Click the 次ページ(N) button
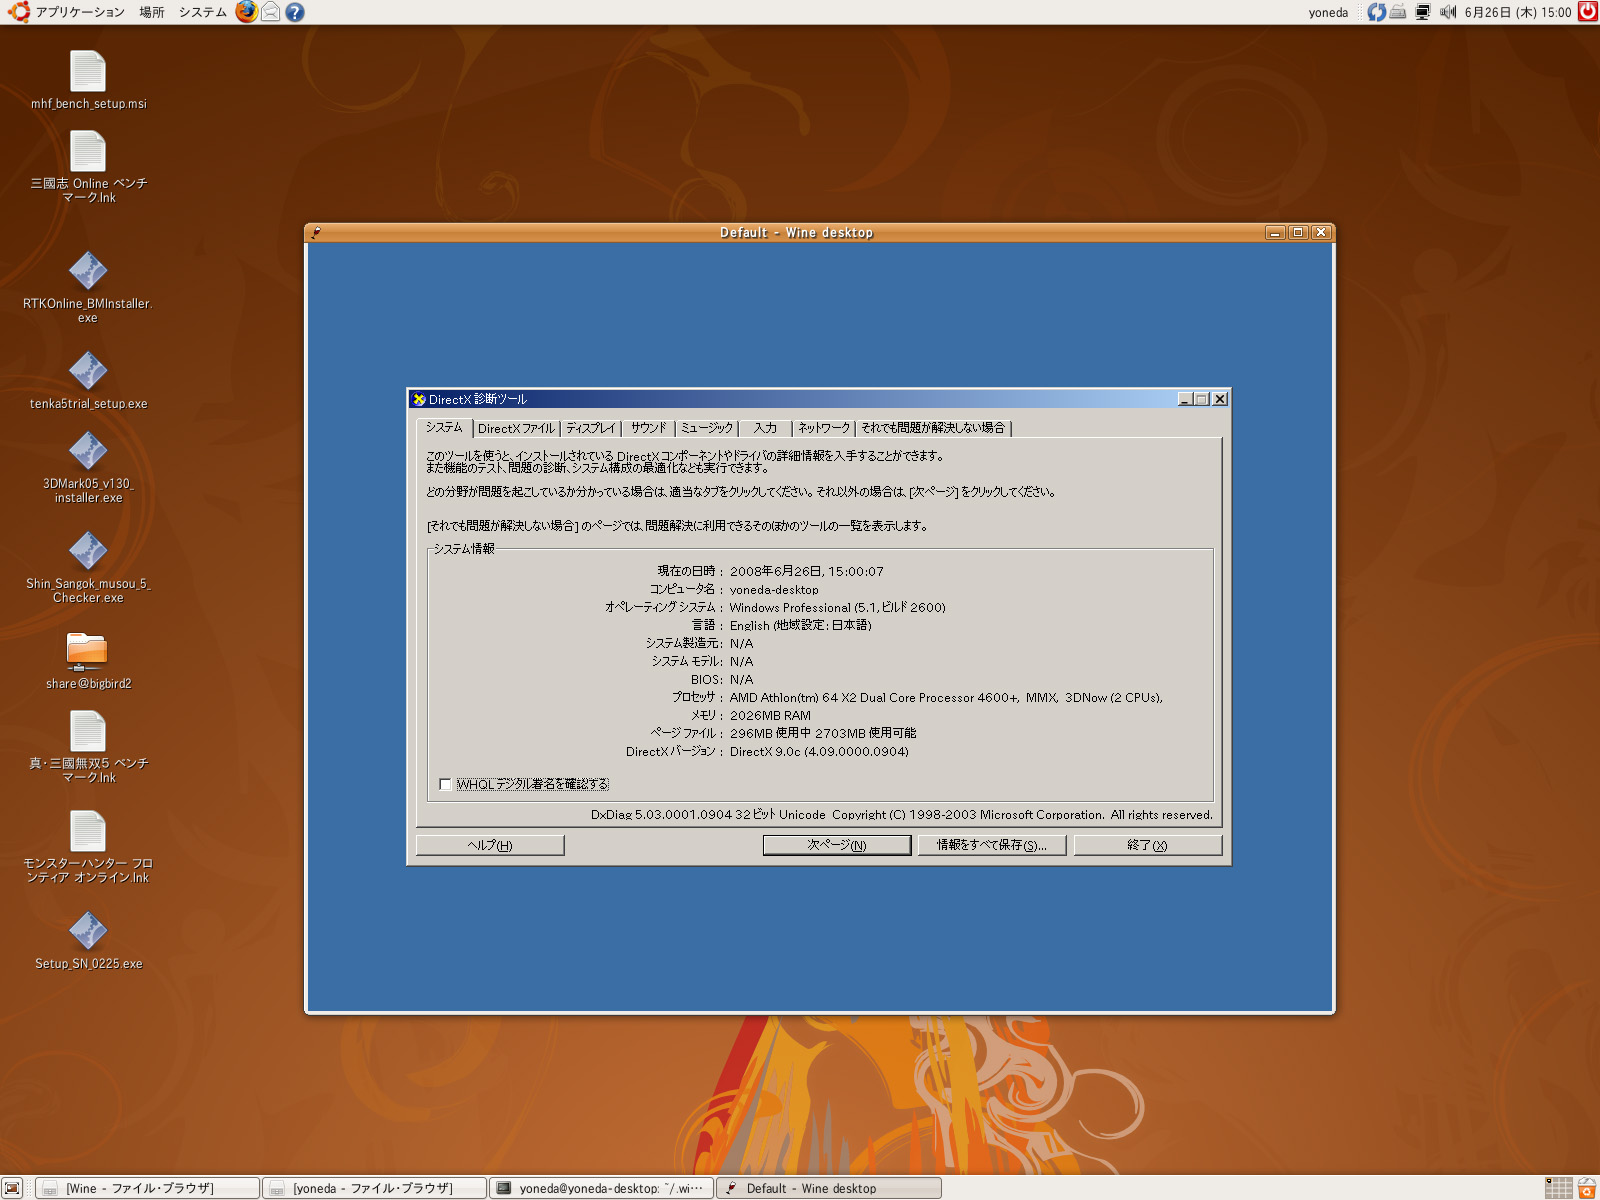The image size is (1600, 1200). 837,845
